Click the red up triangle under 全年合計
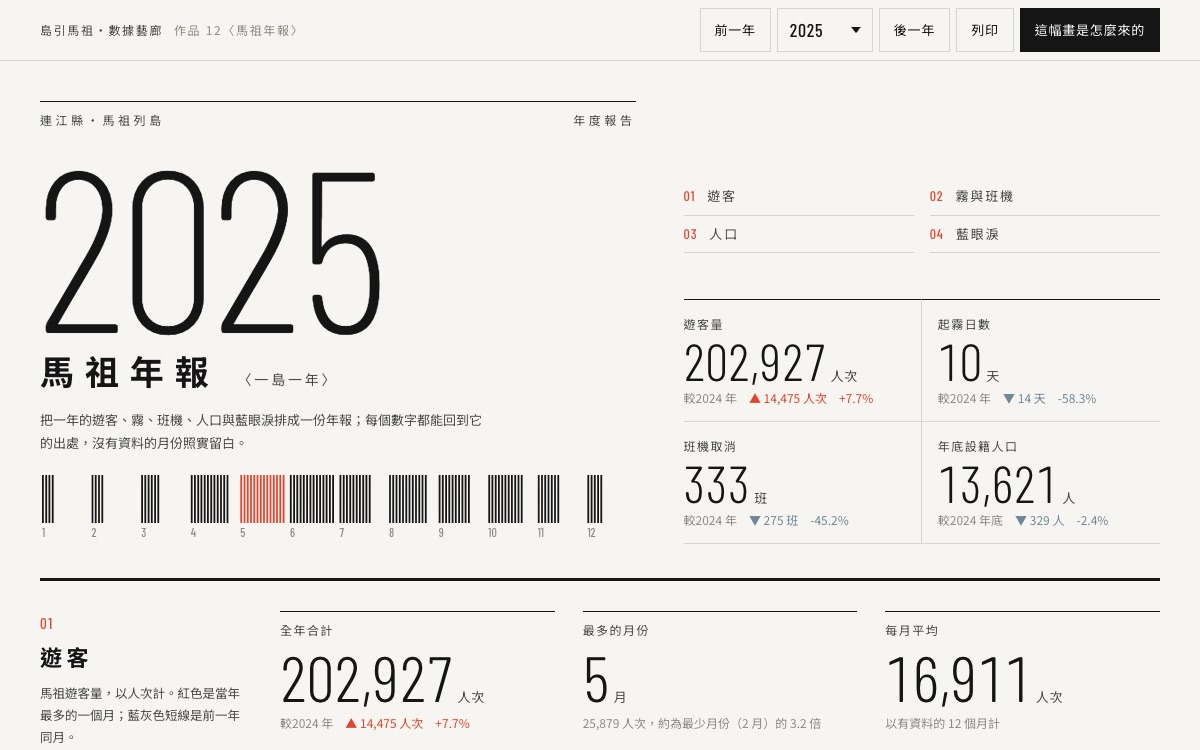 [x=351, y=723]
